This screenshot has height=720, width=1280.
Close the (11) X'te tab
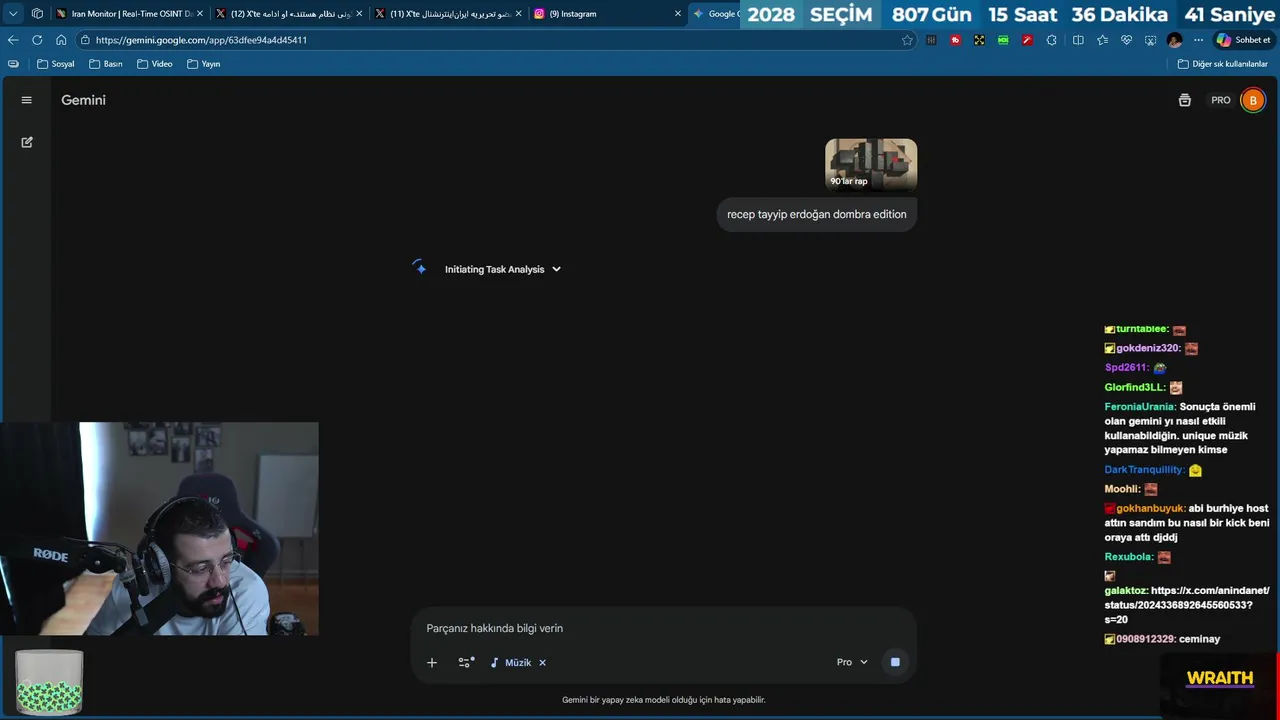tap(519, 14)
